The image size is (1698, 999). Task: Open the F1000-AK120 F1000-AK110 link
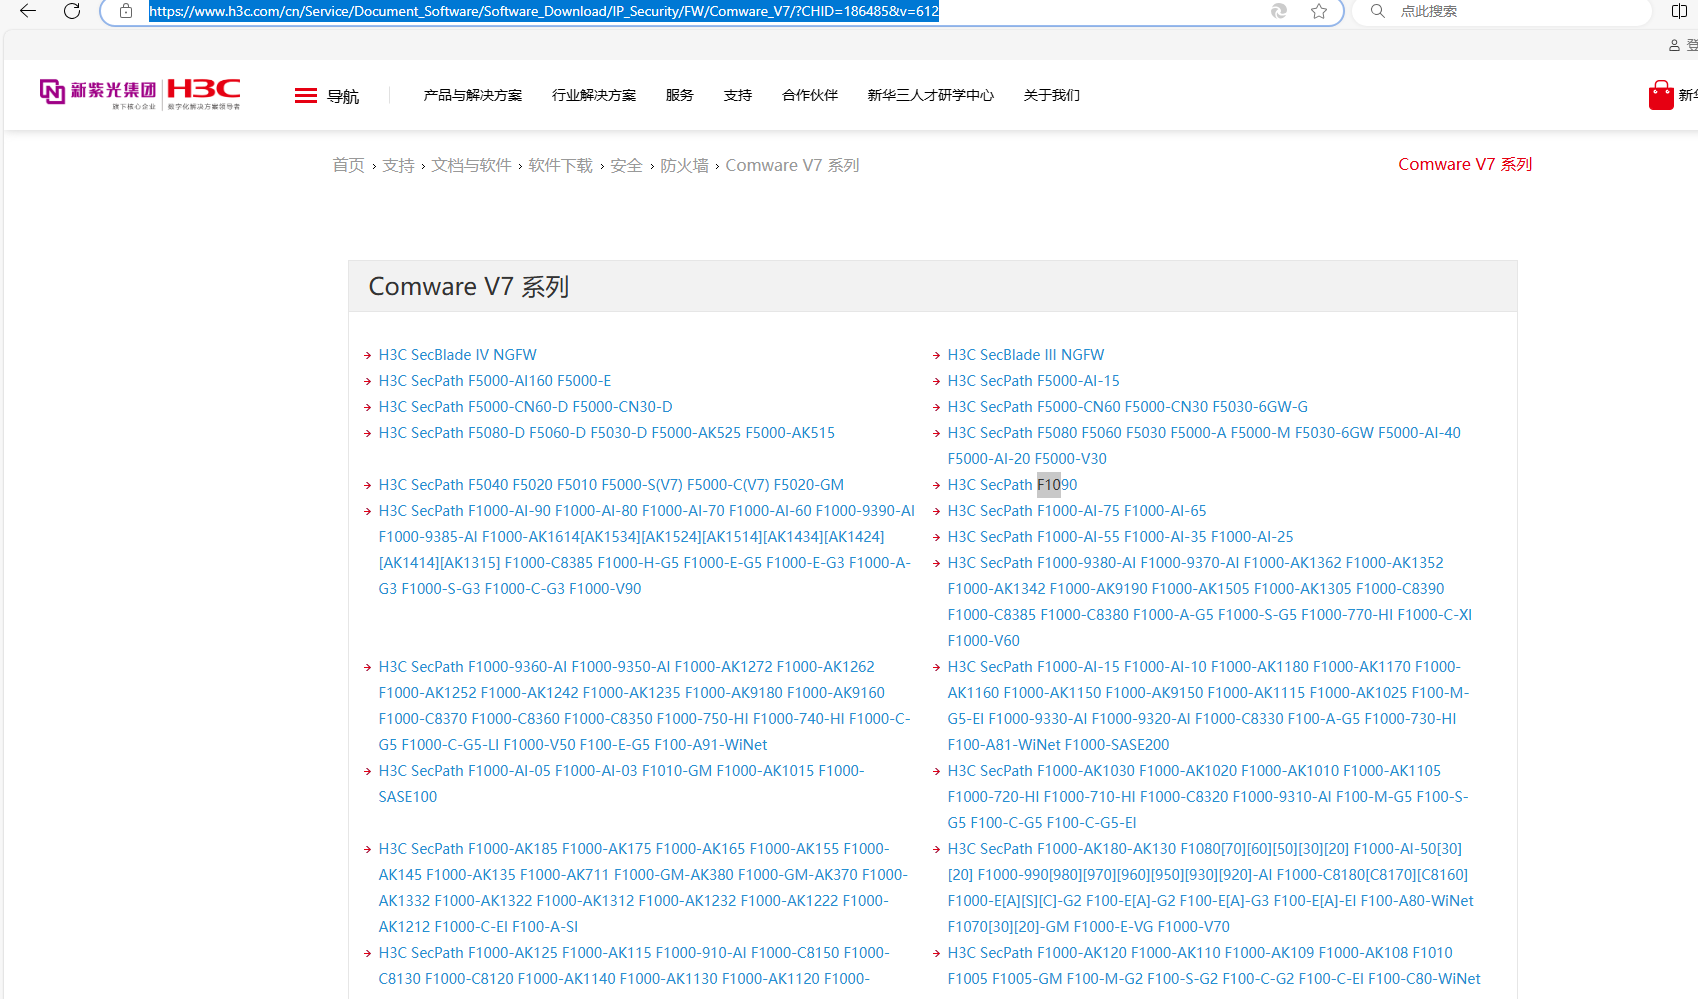[x=1214, y=966]
